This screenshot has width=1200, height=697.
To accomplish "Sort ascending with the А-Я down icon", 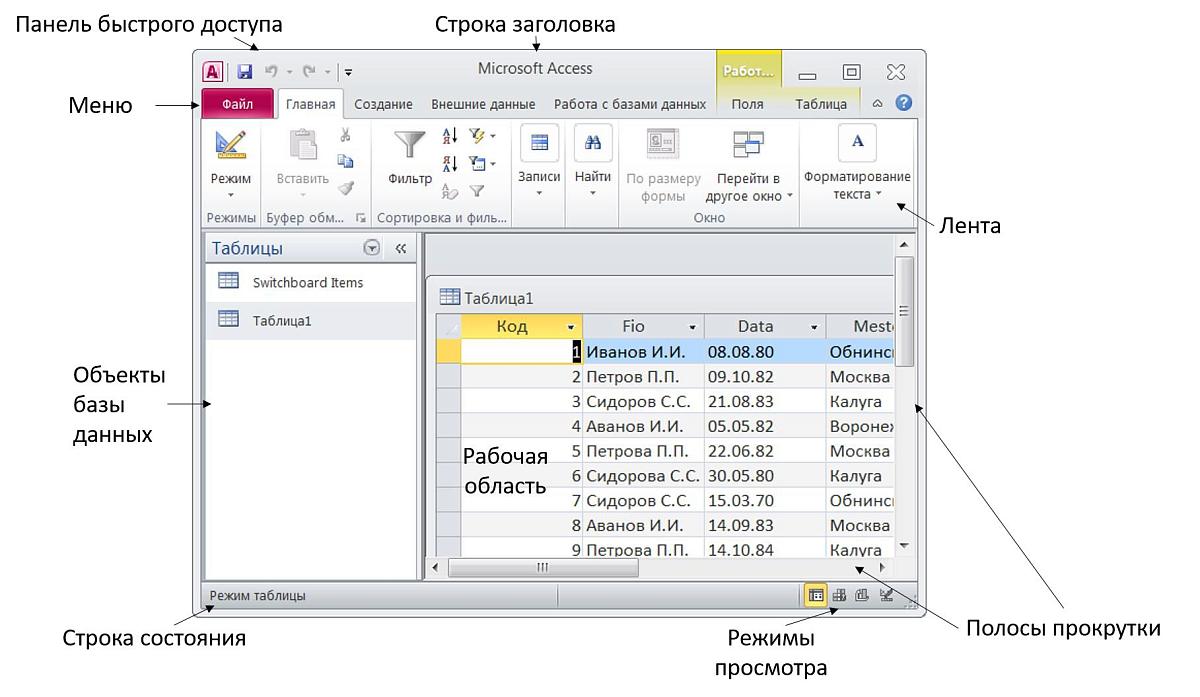I will click(450, 136).
